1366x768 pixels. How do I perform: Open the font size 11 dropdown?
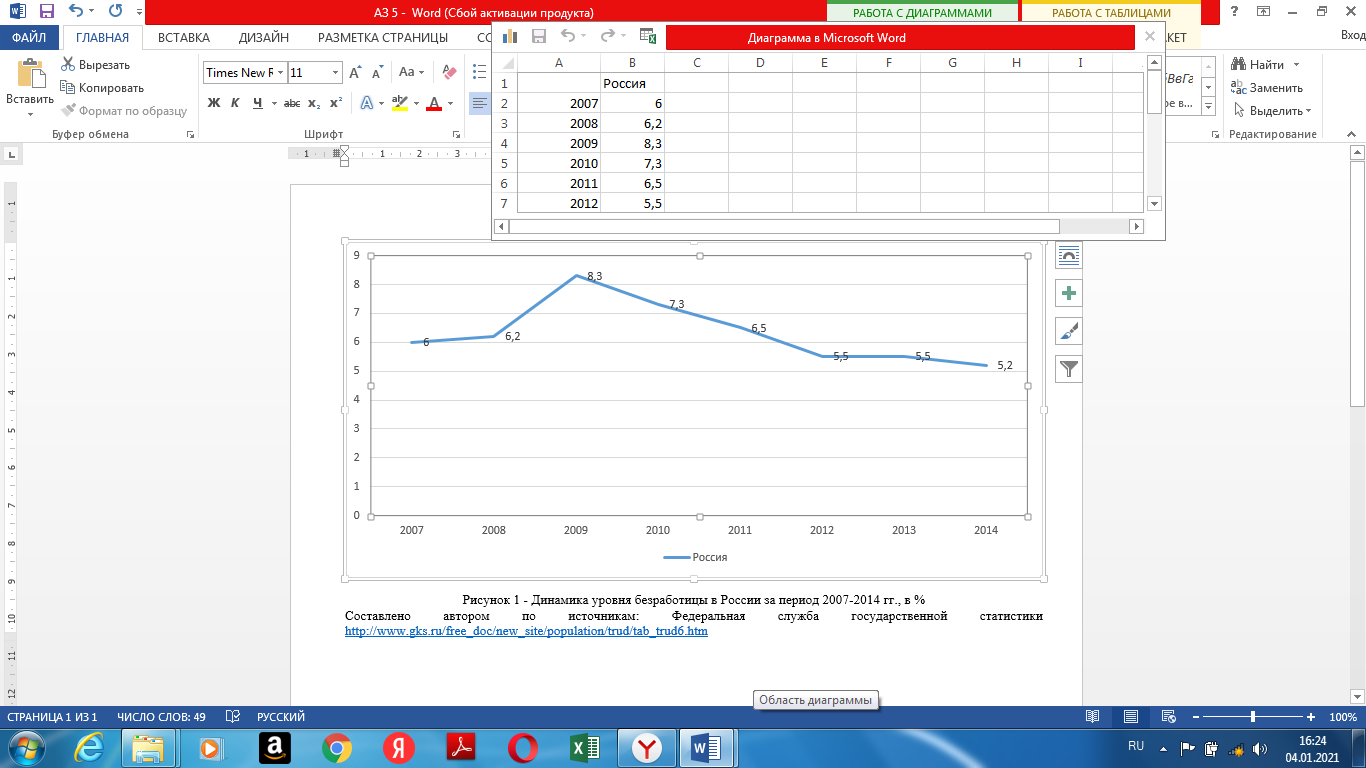click(335, 73)
